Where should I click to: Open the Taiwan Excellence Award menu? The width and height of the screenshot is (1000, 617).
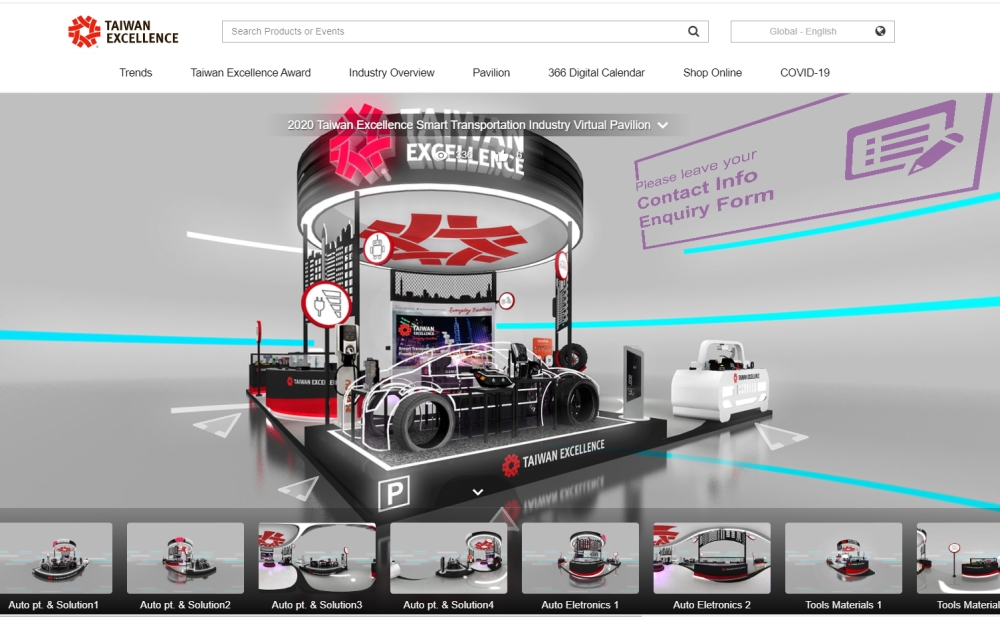click(250, 73)
